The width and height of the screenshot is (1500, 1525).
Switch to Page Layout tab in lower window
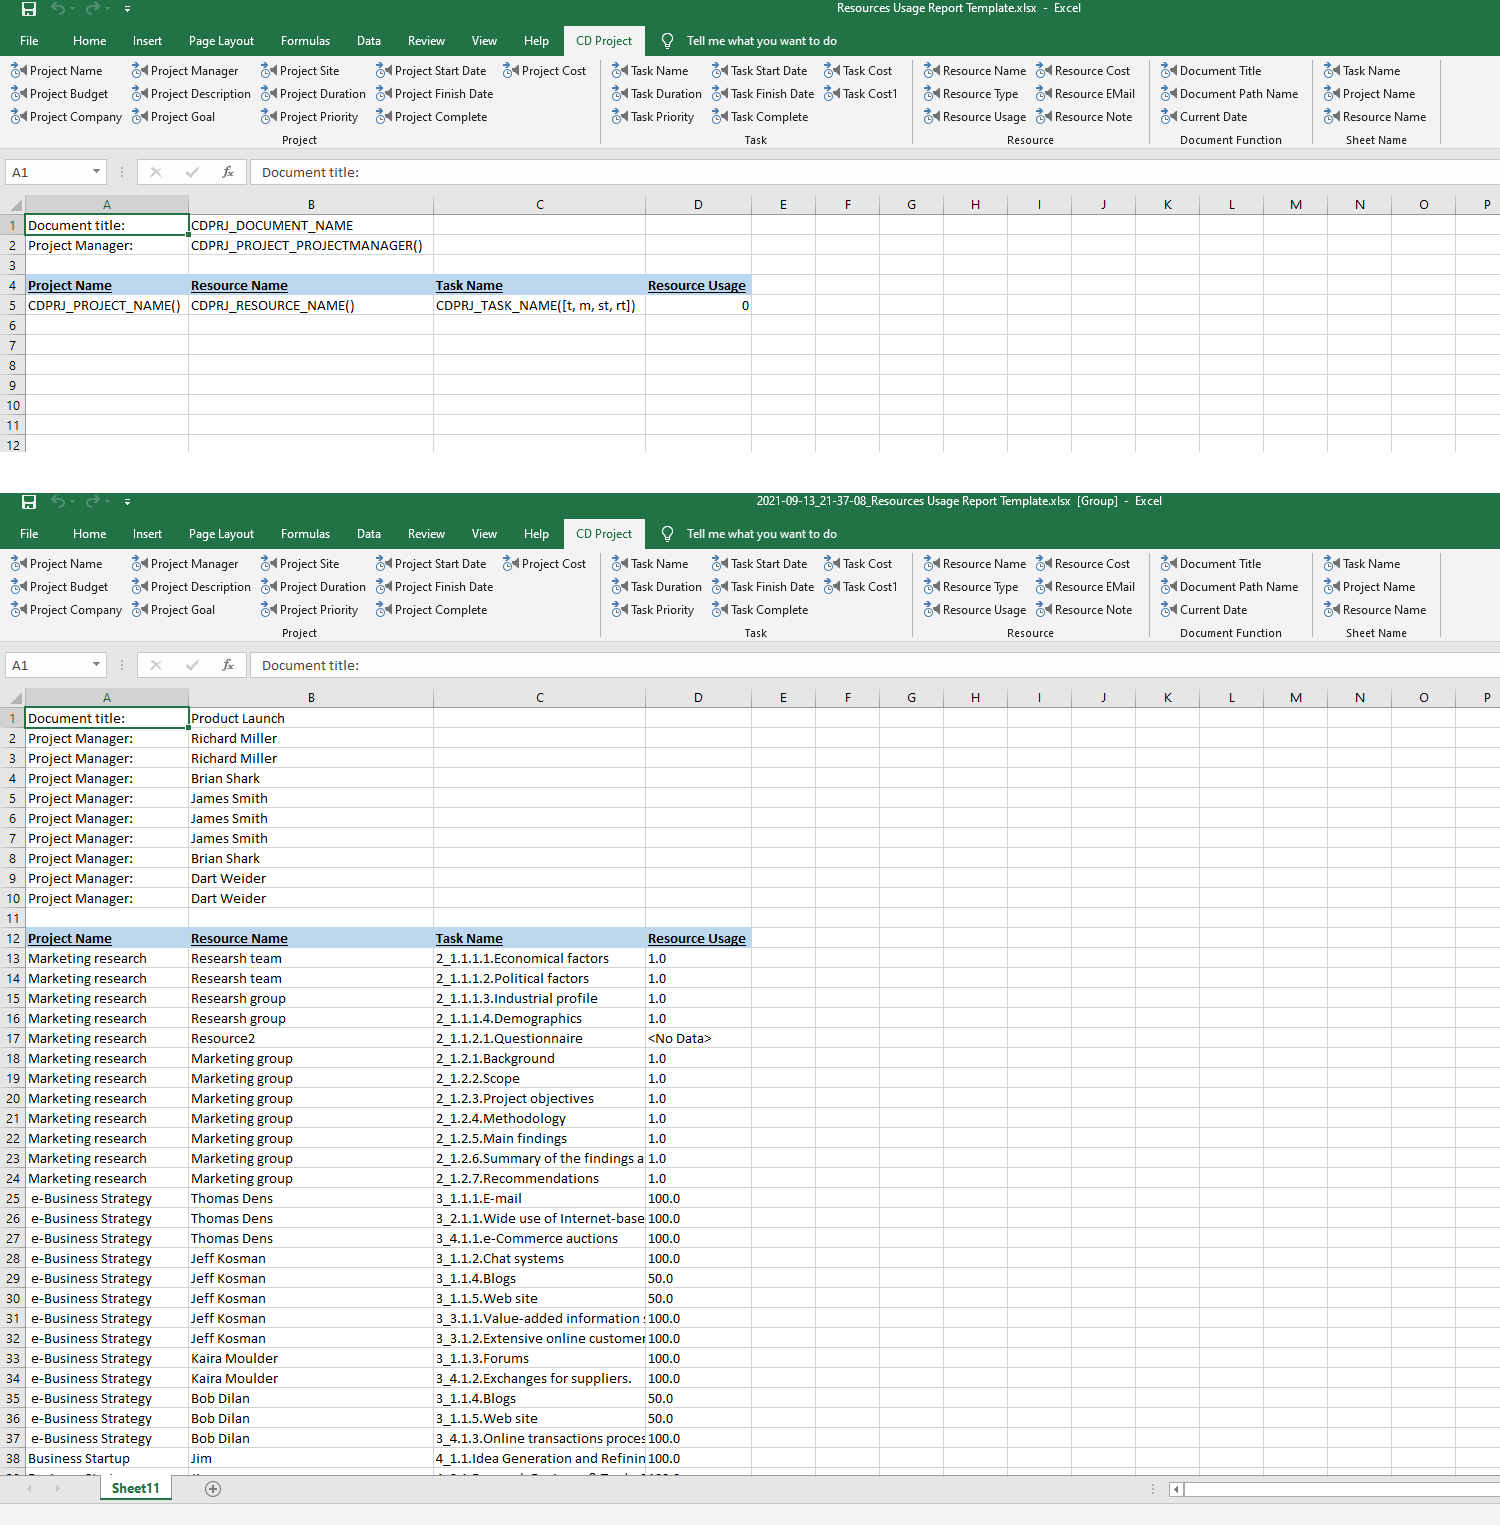(x=221, y=534)
